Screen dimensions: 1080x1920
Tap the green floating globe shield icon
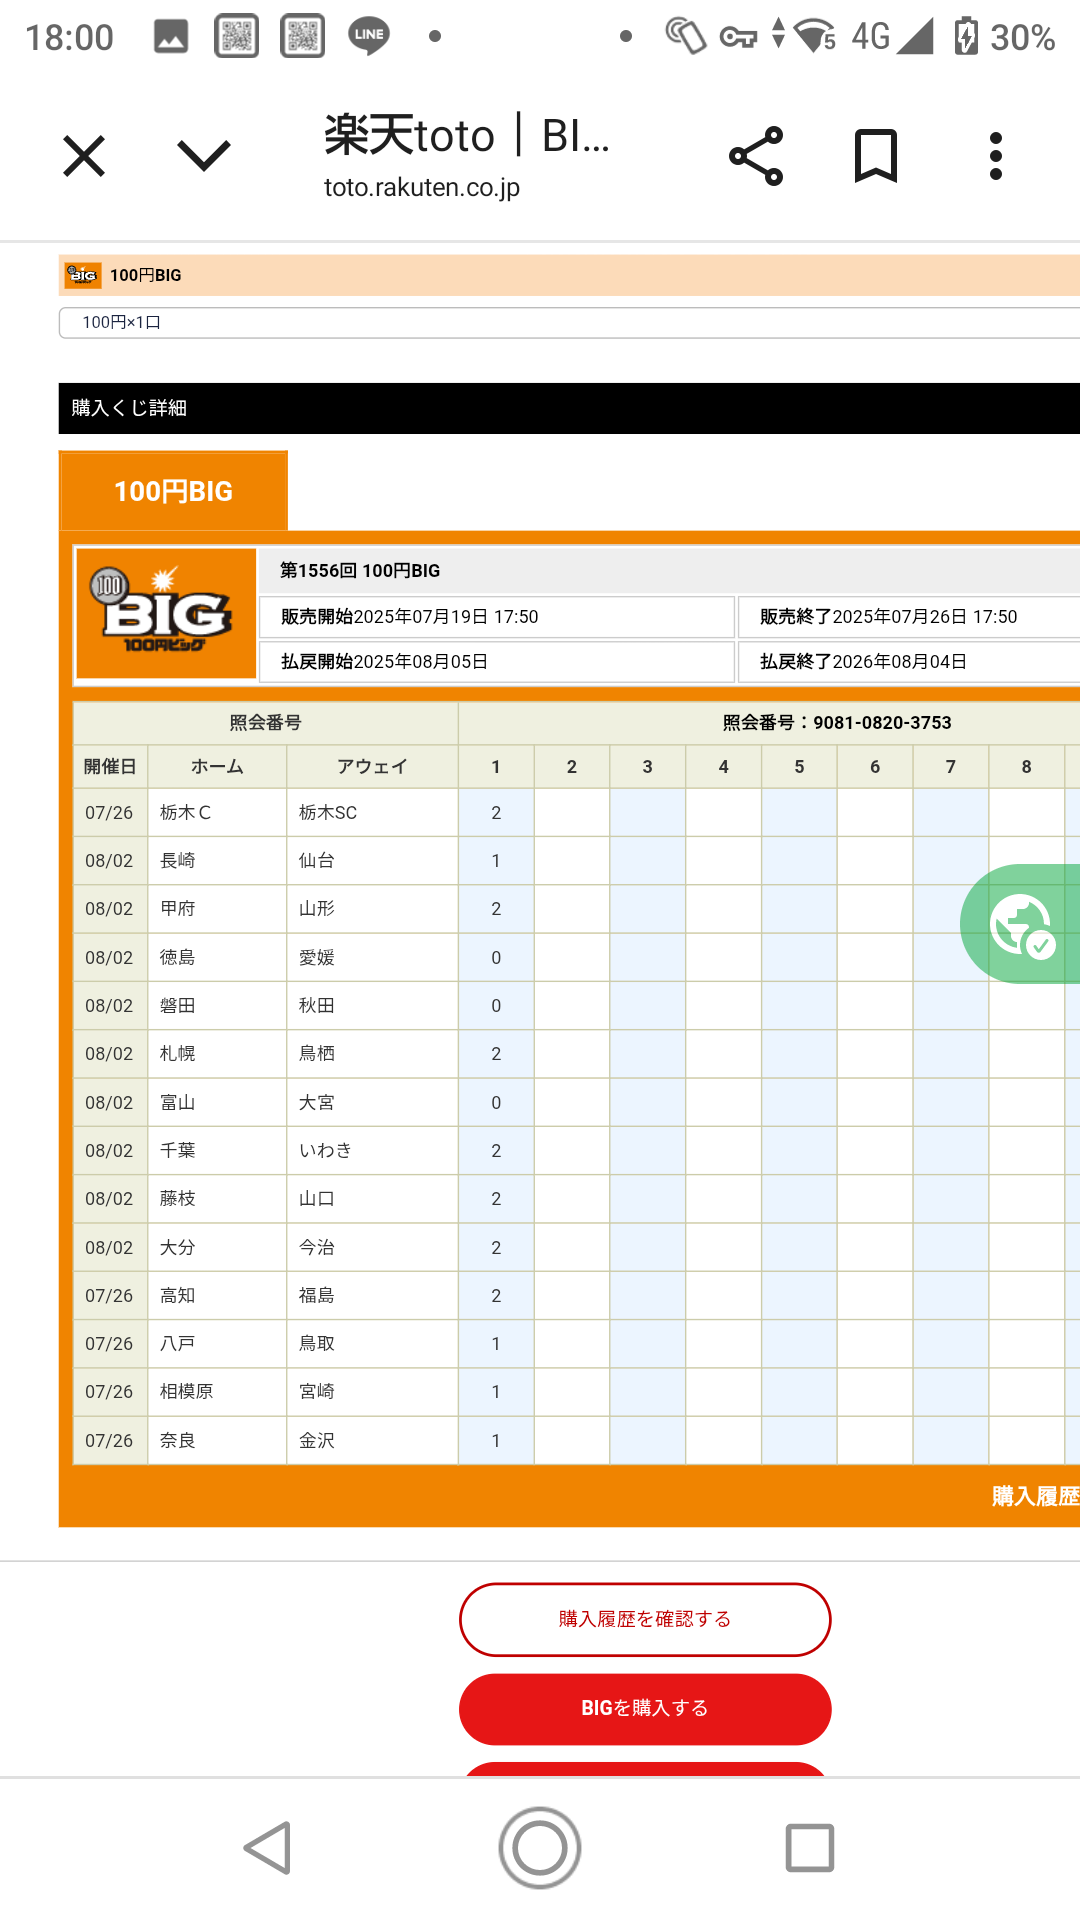tap(1021, 924)
